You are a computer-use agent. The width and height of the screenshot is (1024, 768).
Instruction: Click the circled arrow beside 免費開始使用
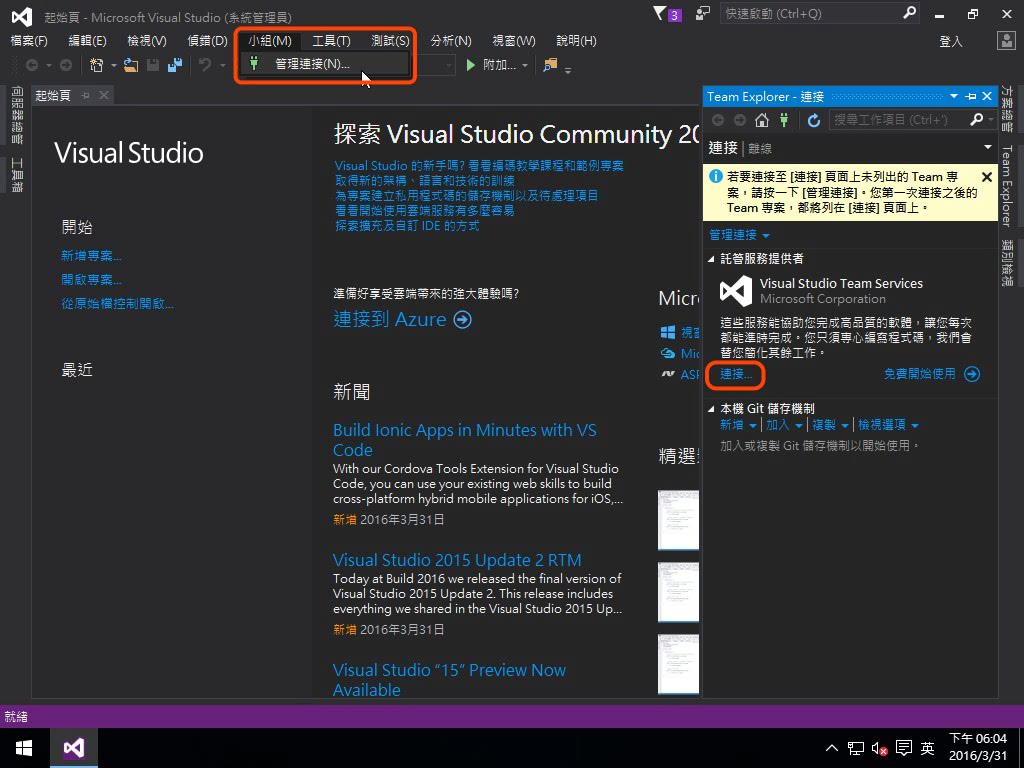[x=972, y=374]
